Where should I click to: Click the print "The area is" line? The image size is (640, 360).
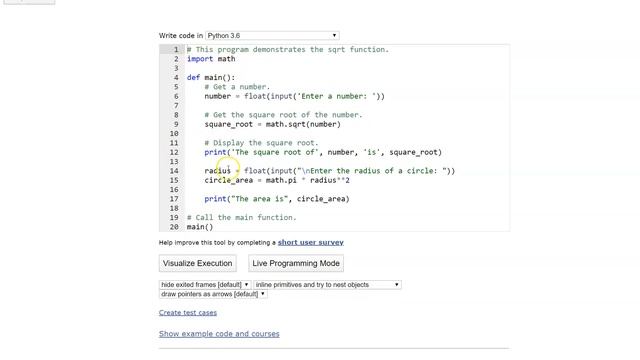[277, 199]
